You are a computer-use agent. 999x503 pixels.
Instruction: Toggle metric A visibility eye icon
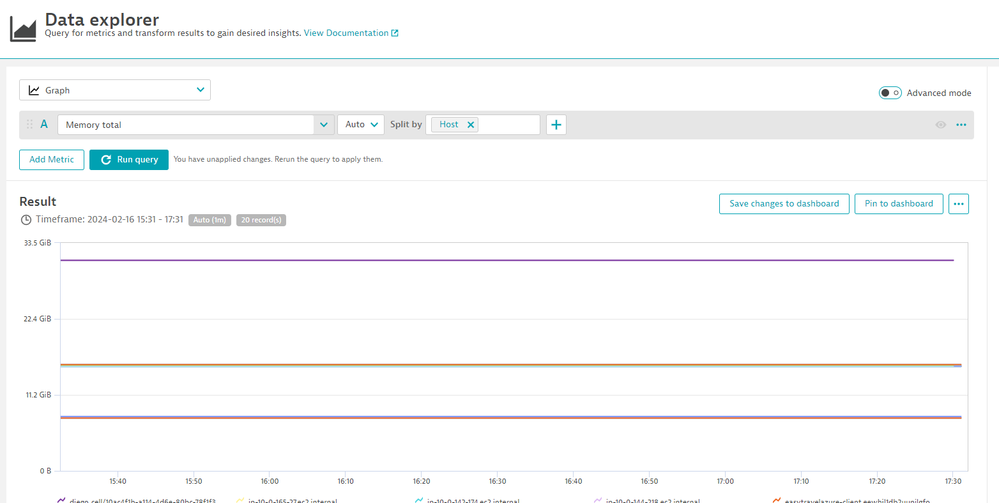941,125
